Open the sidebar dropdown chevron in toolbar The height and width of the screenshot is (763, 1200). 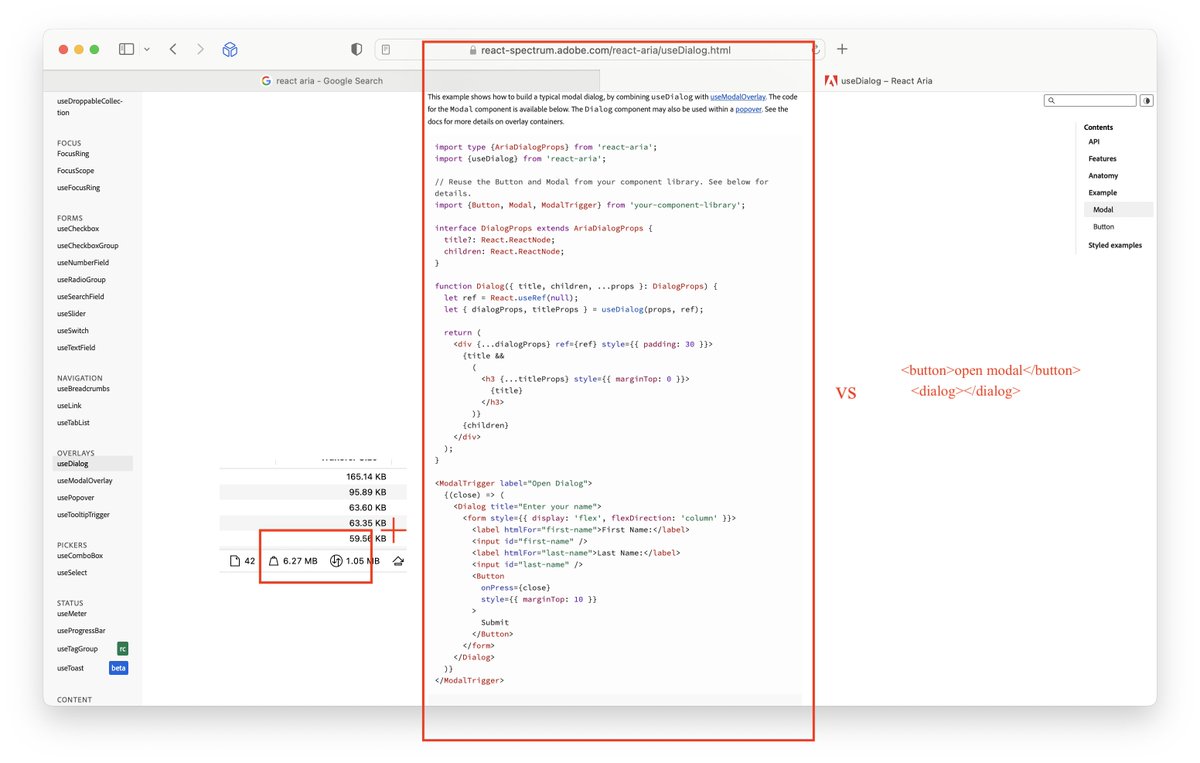pyautogui.click(x=147, y=49)
